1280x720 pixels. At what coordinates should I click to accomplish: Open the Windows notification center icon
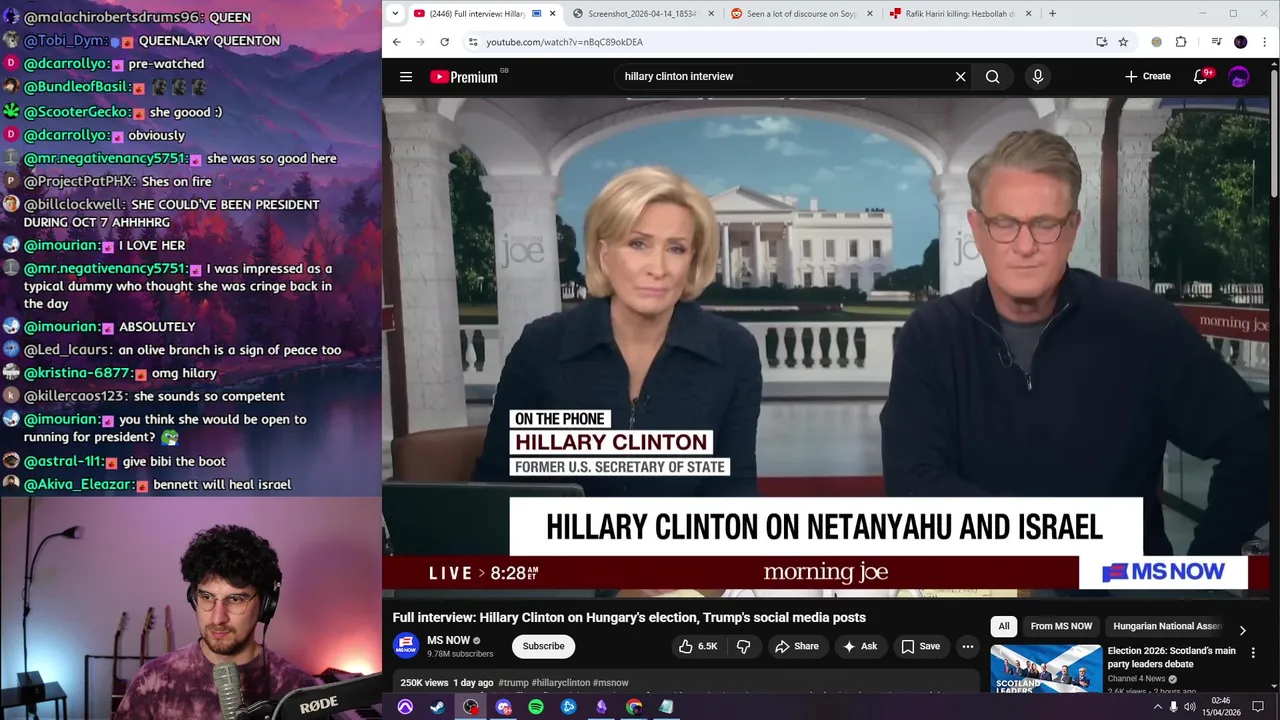tap(1258, 707)
